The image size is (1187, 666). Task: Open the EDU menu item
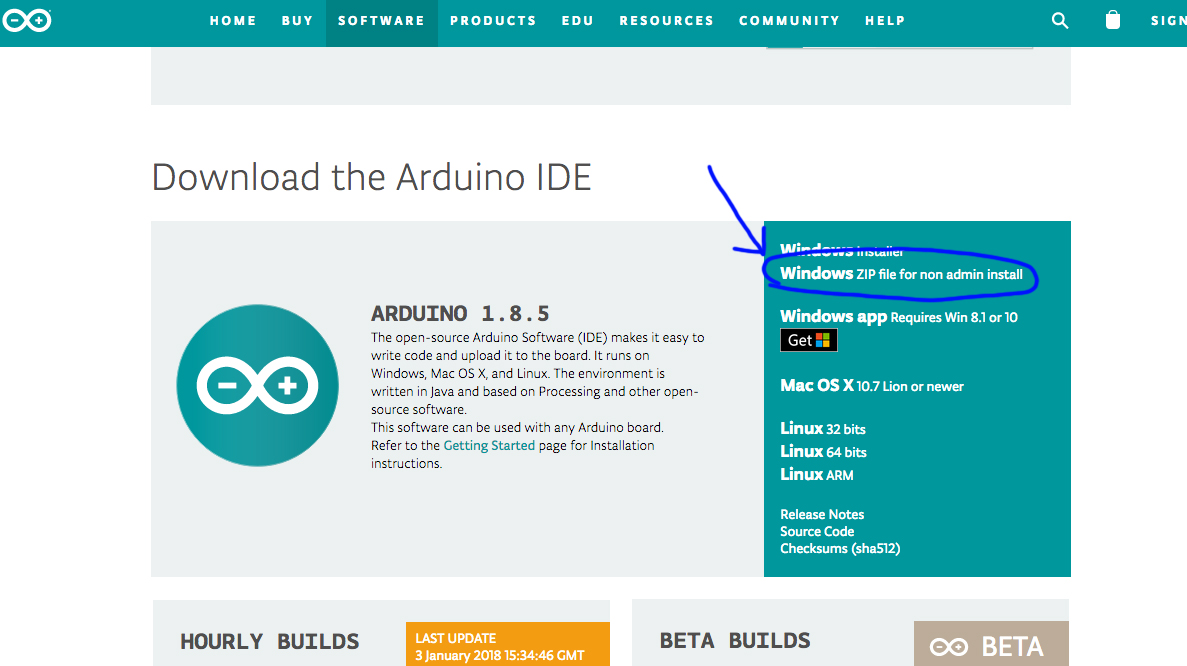tap(578, 20)
